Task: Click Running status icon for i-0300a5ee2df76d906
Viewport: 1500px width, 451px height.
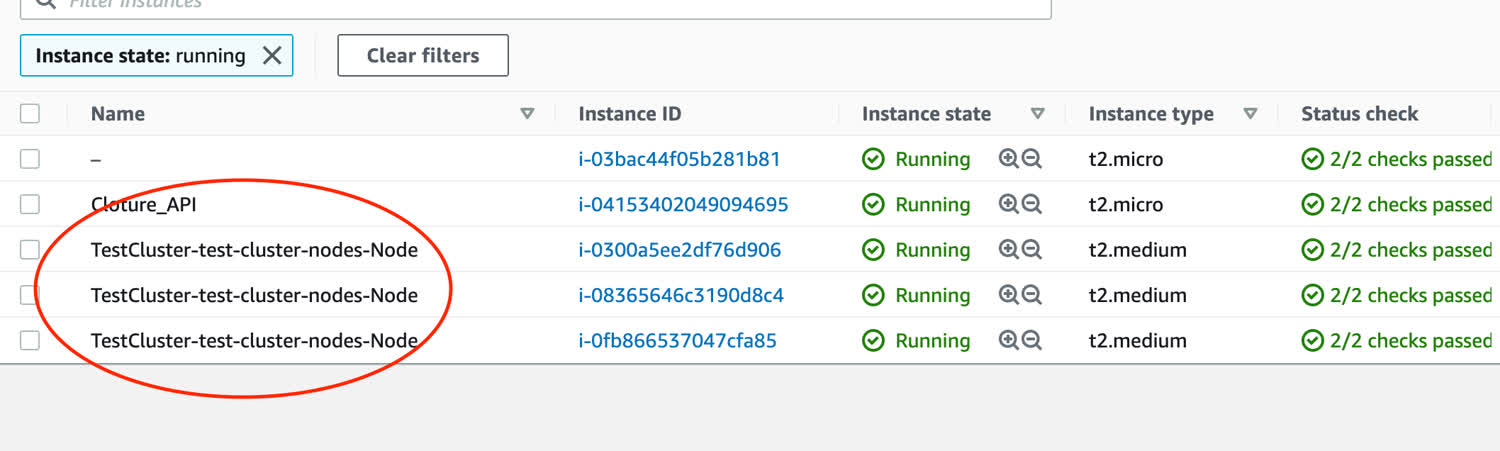Action: pos(873,250)
